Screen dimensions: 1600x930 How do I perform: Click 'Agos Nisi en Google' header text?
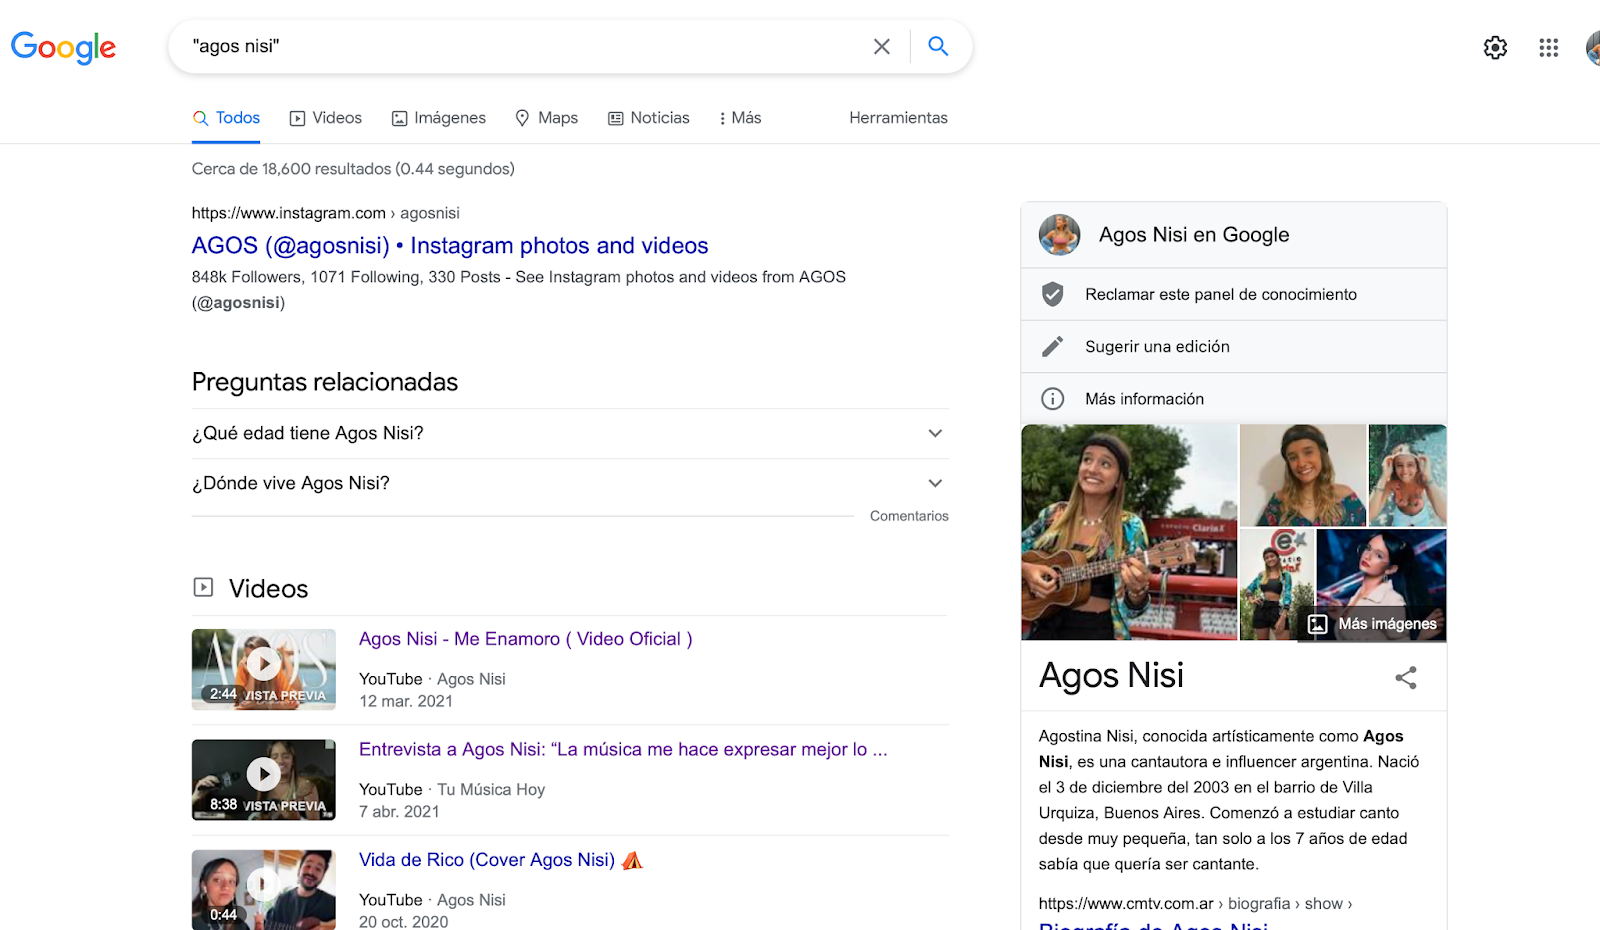pyautogui.click(x=1194, y=235)
